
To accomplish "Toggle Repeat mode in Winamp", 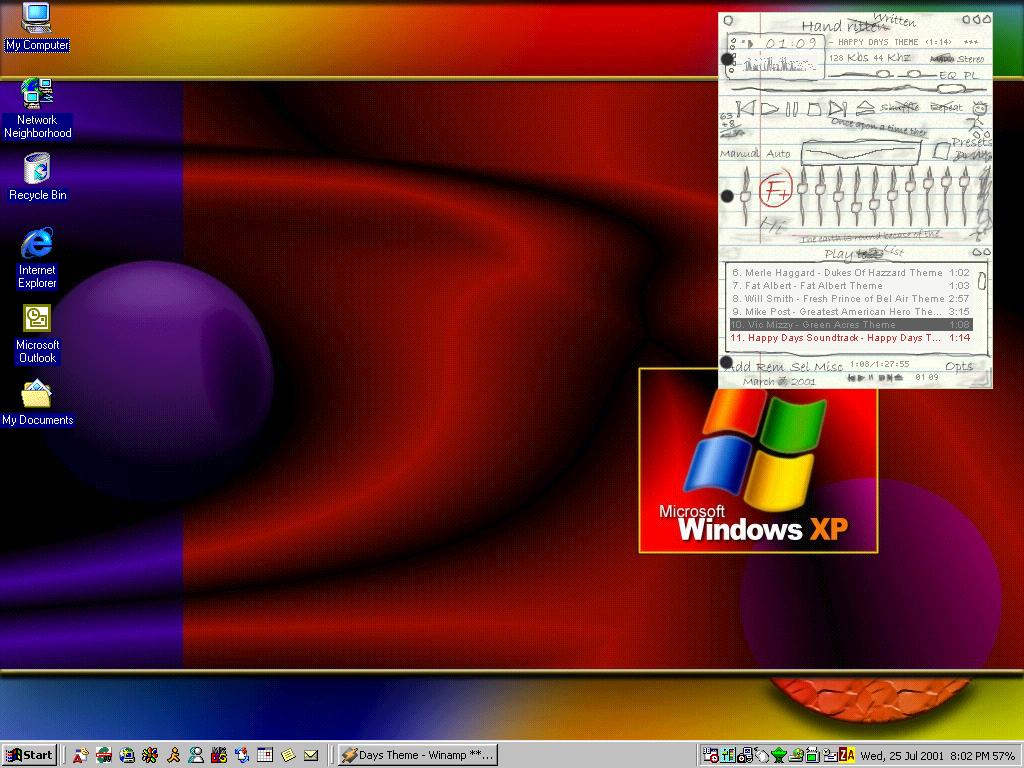I will click(945, 107).
